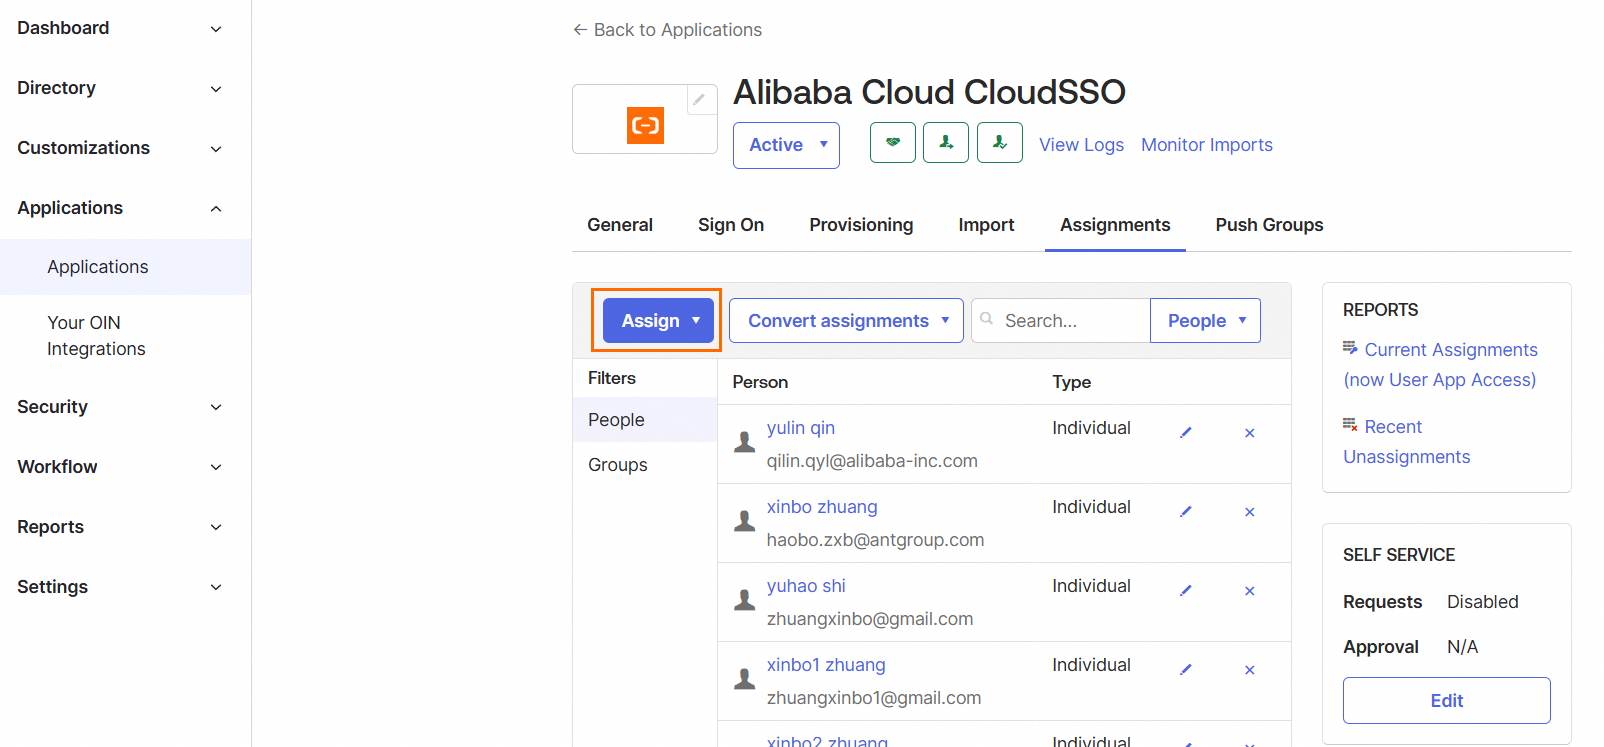Open the Convert assignments dropdown
The width and height of the screenshot is (1604, 747).
846,321
